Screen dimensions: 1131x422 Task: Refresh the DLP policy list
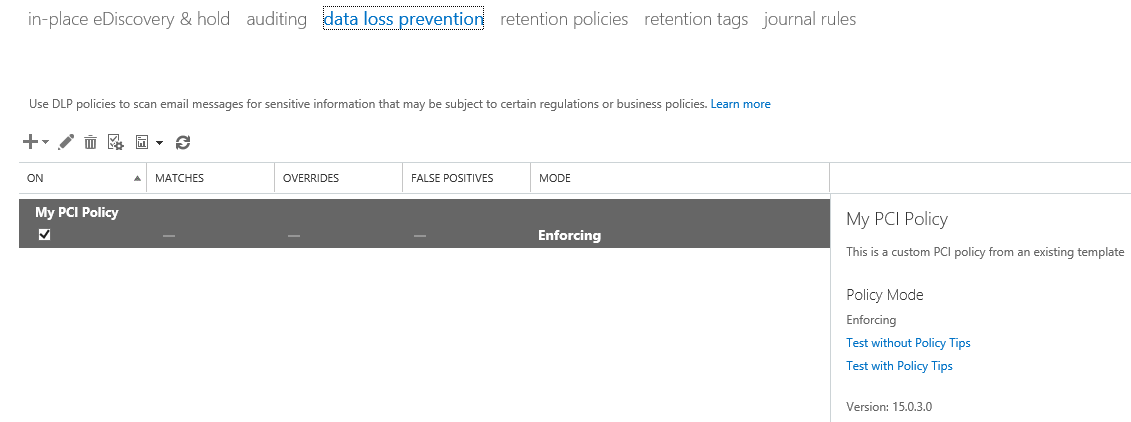pos(183,143)
